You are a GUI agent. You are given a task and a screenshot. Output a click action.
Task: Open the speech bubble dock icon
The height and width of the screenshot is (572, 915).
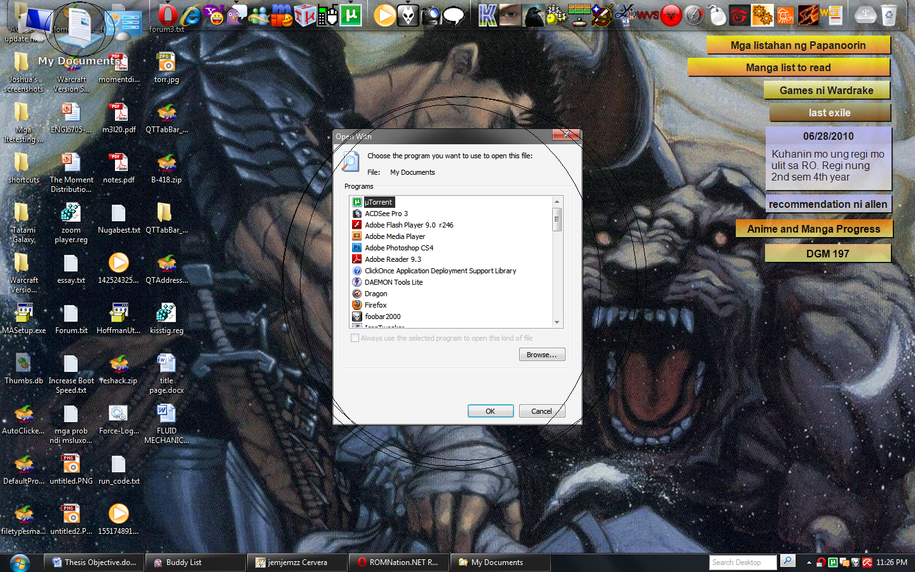454,16
